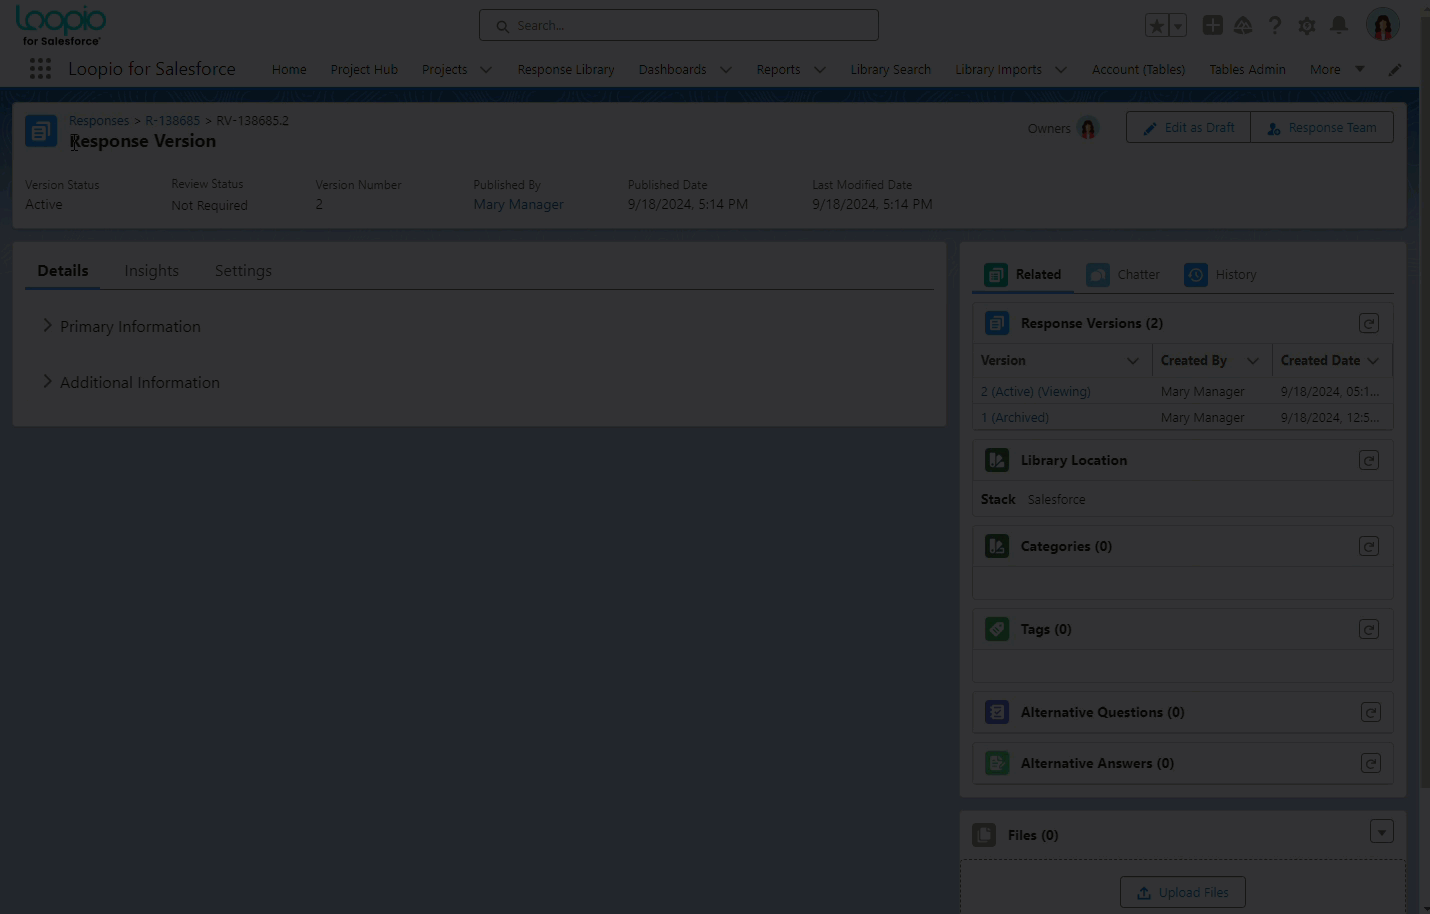Viewport: 1430px width, 914px height.
Task: Open the Version column menu chevron
Action: 1133,361
